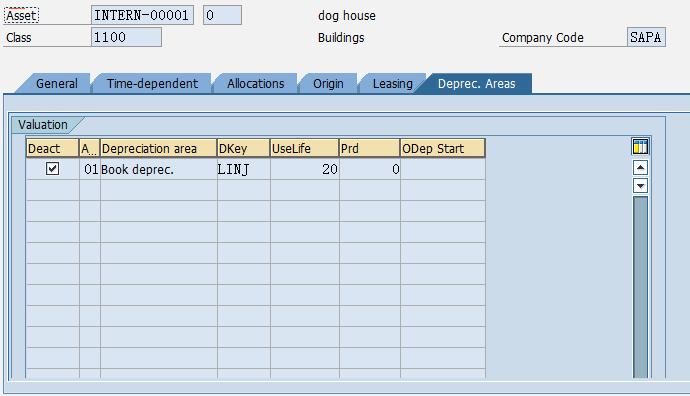This screenshot has height=396, width=690.
Task: Click the Valuation group label
Action: [x=43, y=125]
